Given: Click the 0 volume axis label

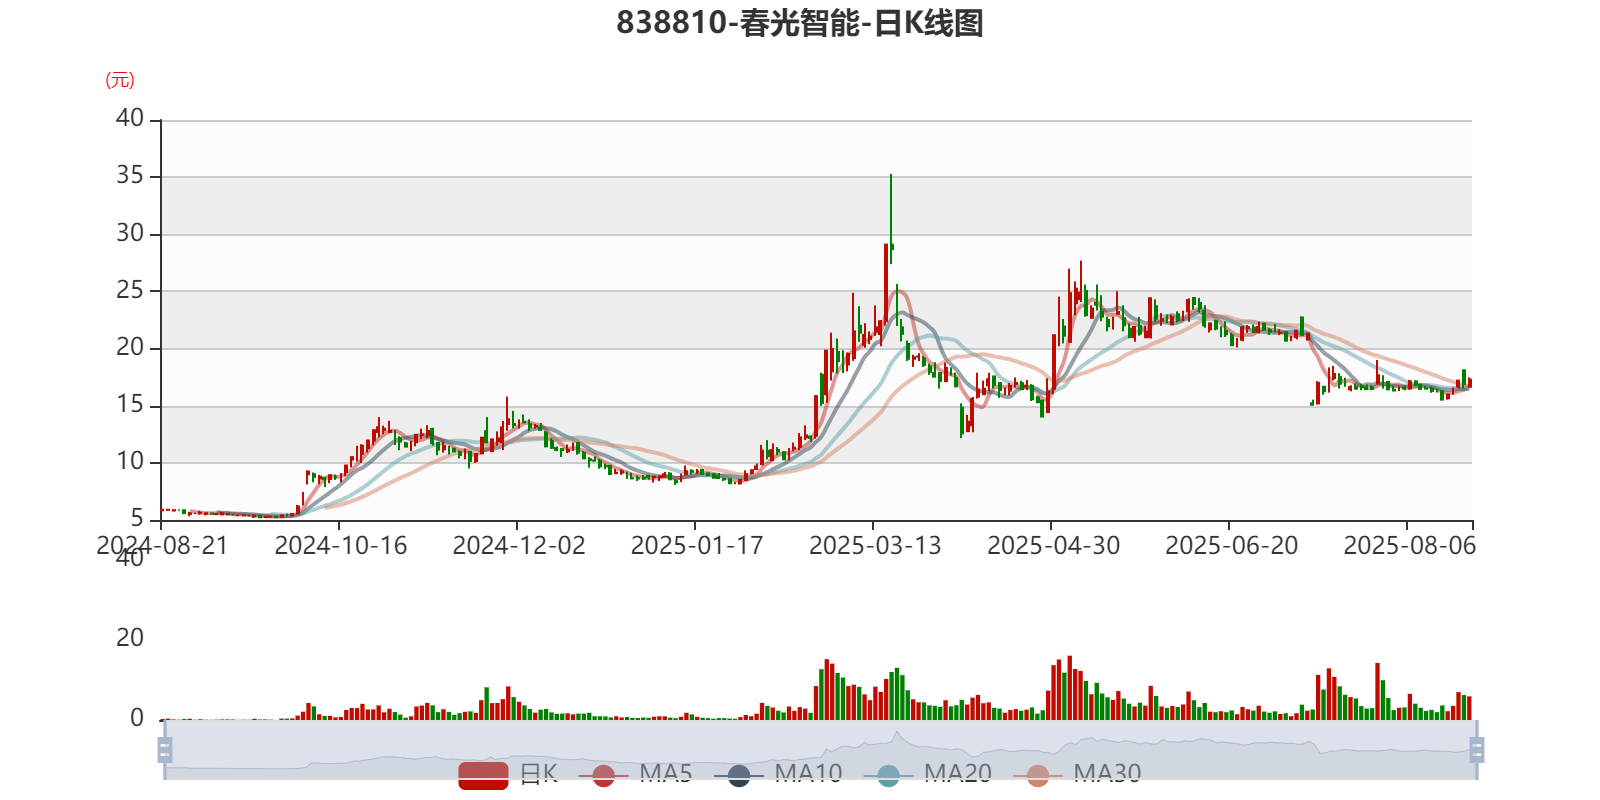Looking at the screenshot, I should tap(137, 717).
